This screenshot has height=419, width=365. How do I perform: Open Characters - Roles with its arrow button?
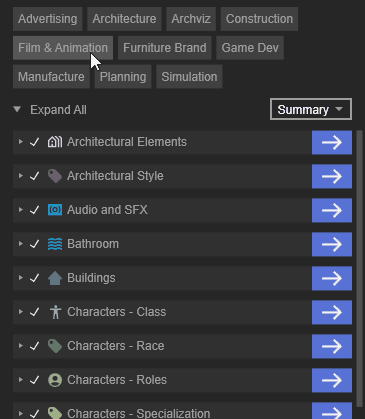point(332,380)
